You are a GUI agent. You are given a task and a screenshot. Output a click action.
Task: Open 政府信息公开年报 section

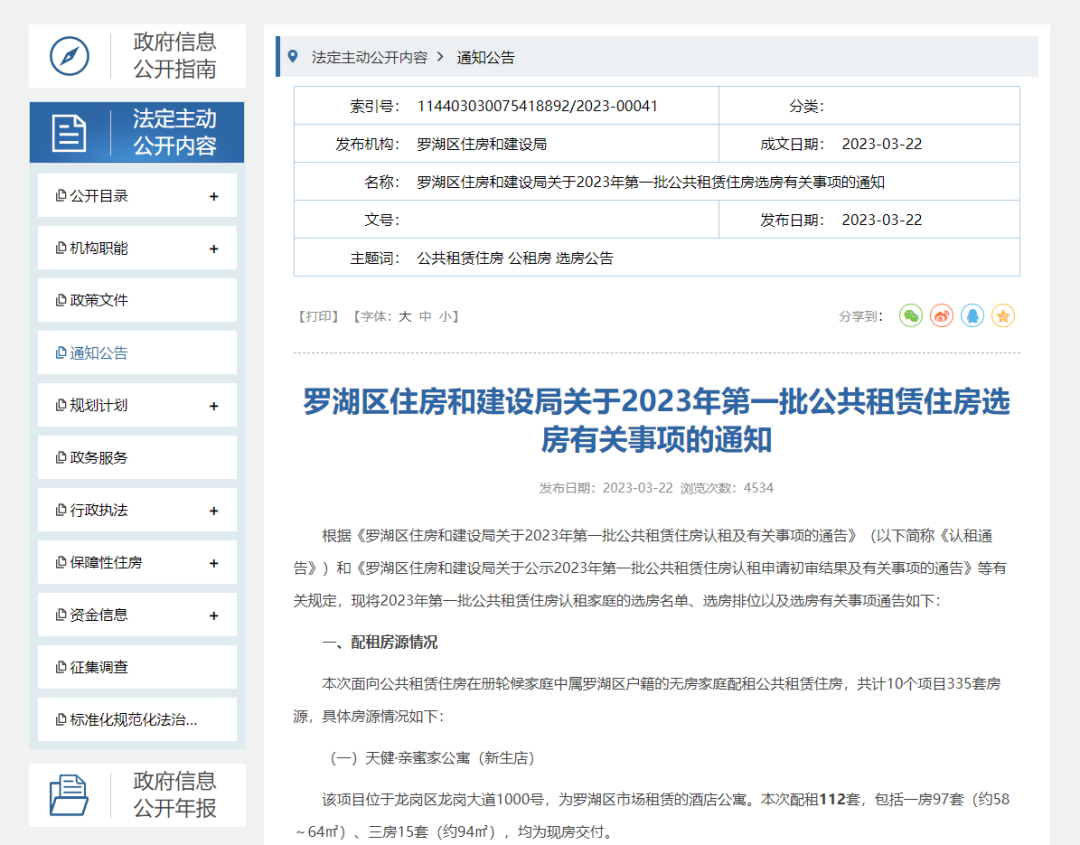137,795
